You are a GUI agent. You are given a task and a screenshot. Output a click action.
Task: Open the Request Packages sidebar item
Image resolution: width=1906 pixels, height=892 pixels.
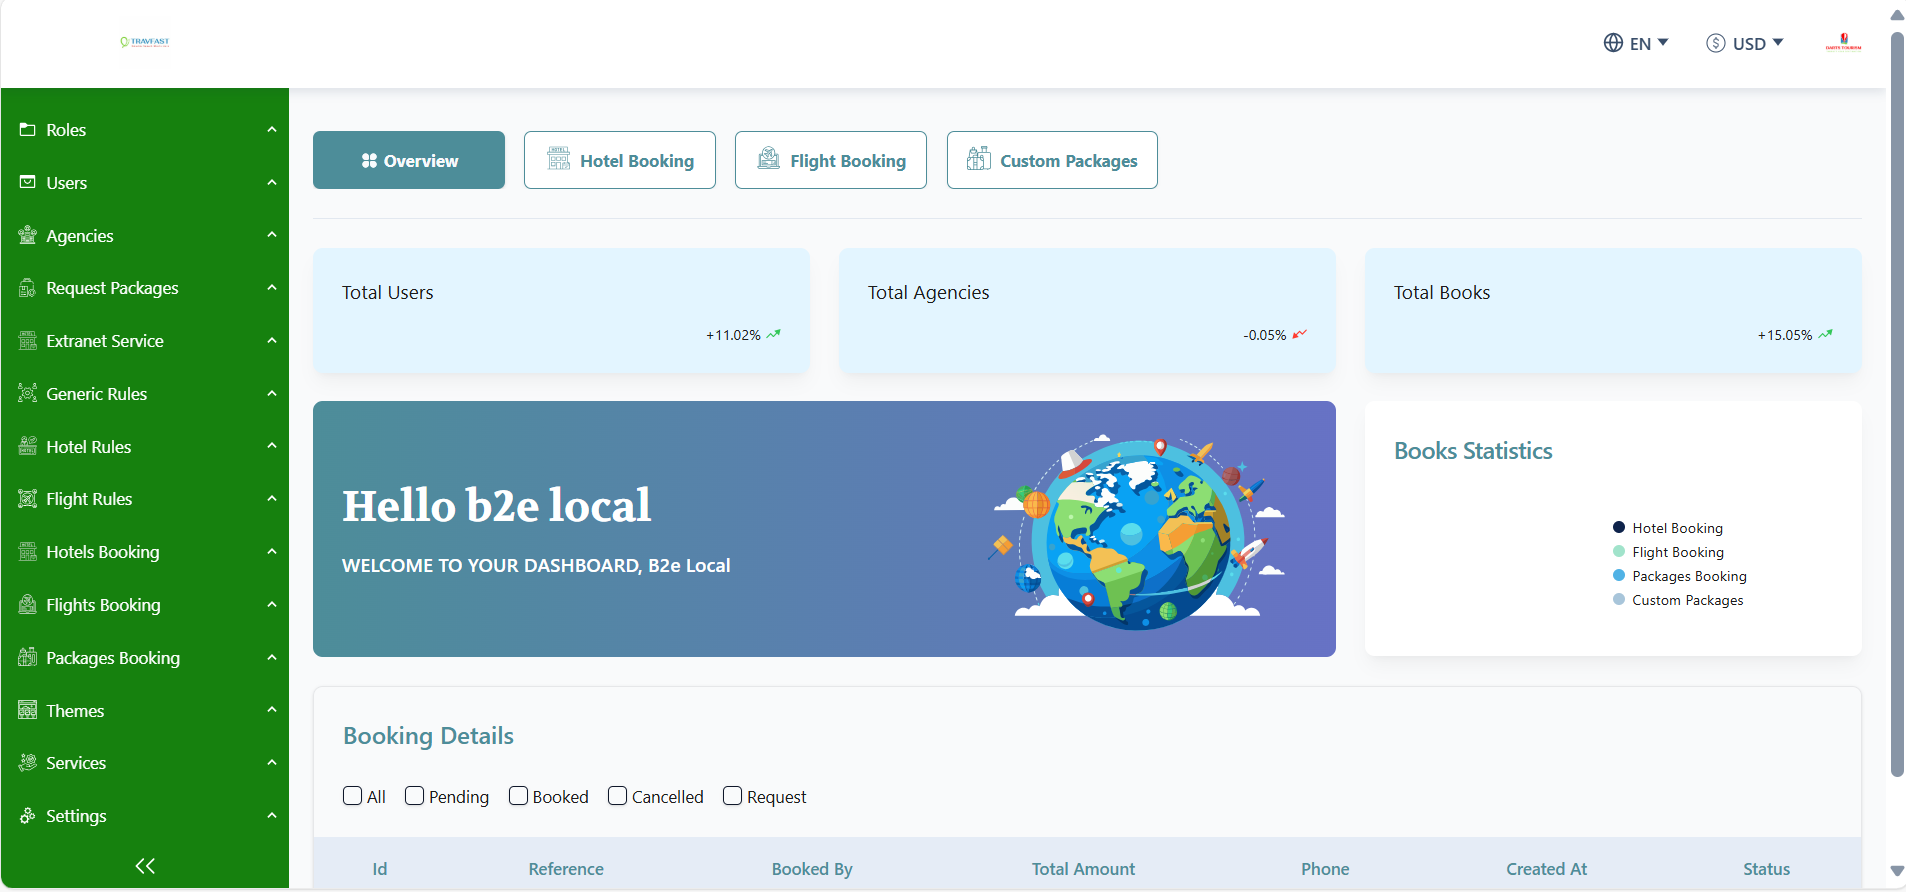click(112, 288)
